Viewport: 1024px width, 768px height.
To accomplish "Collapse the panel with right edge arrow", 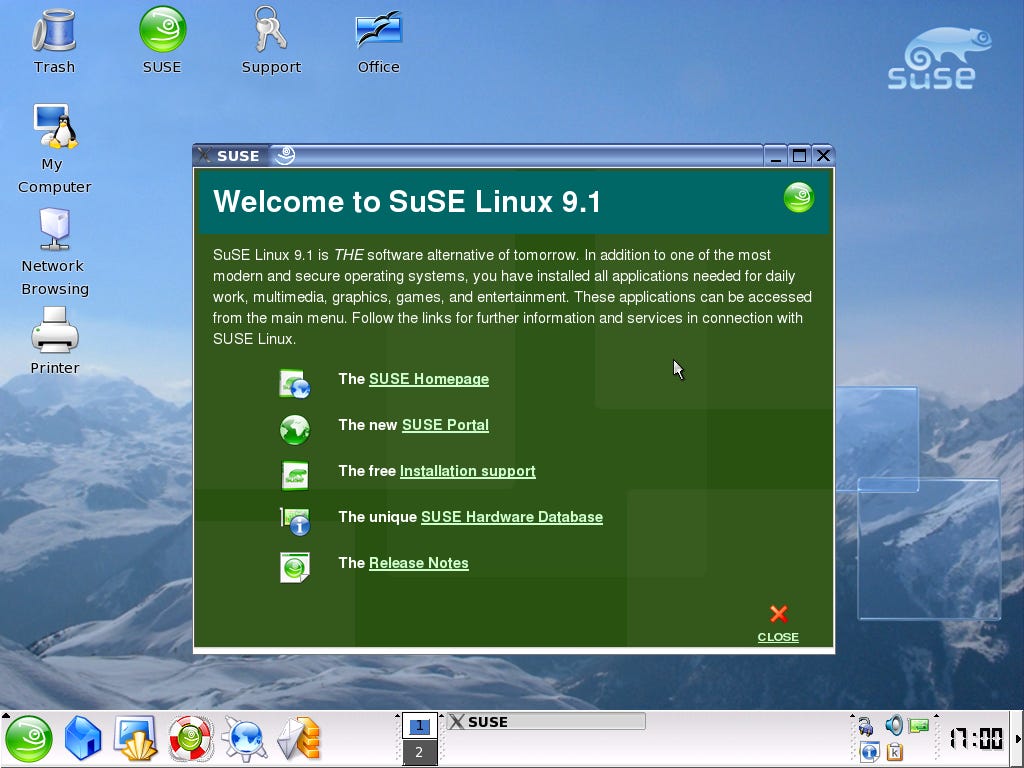I will 1018,739.
